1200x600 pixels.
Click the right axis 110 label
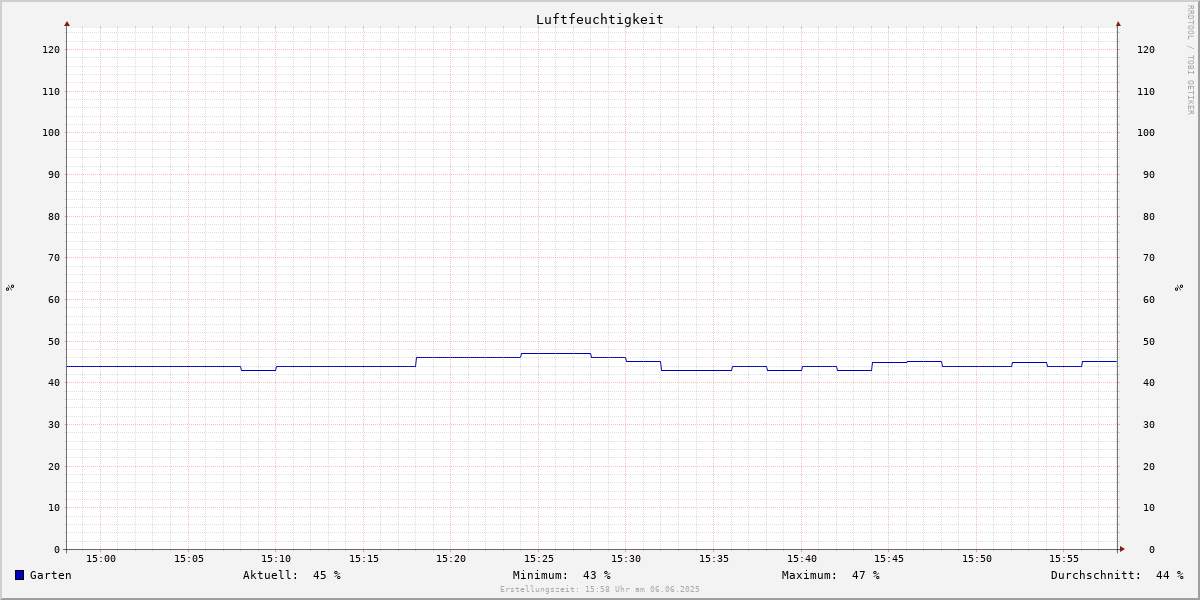[x=1146, y=91]
